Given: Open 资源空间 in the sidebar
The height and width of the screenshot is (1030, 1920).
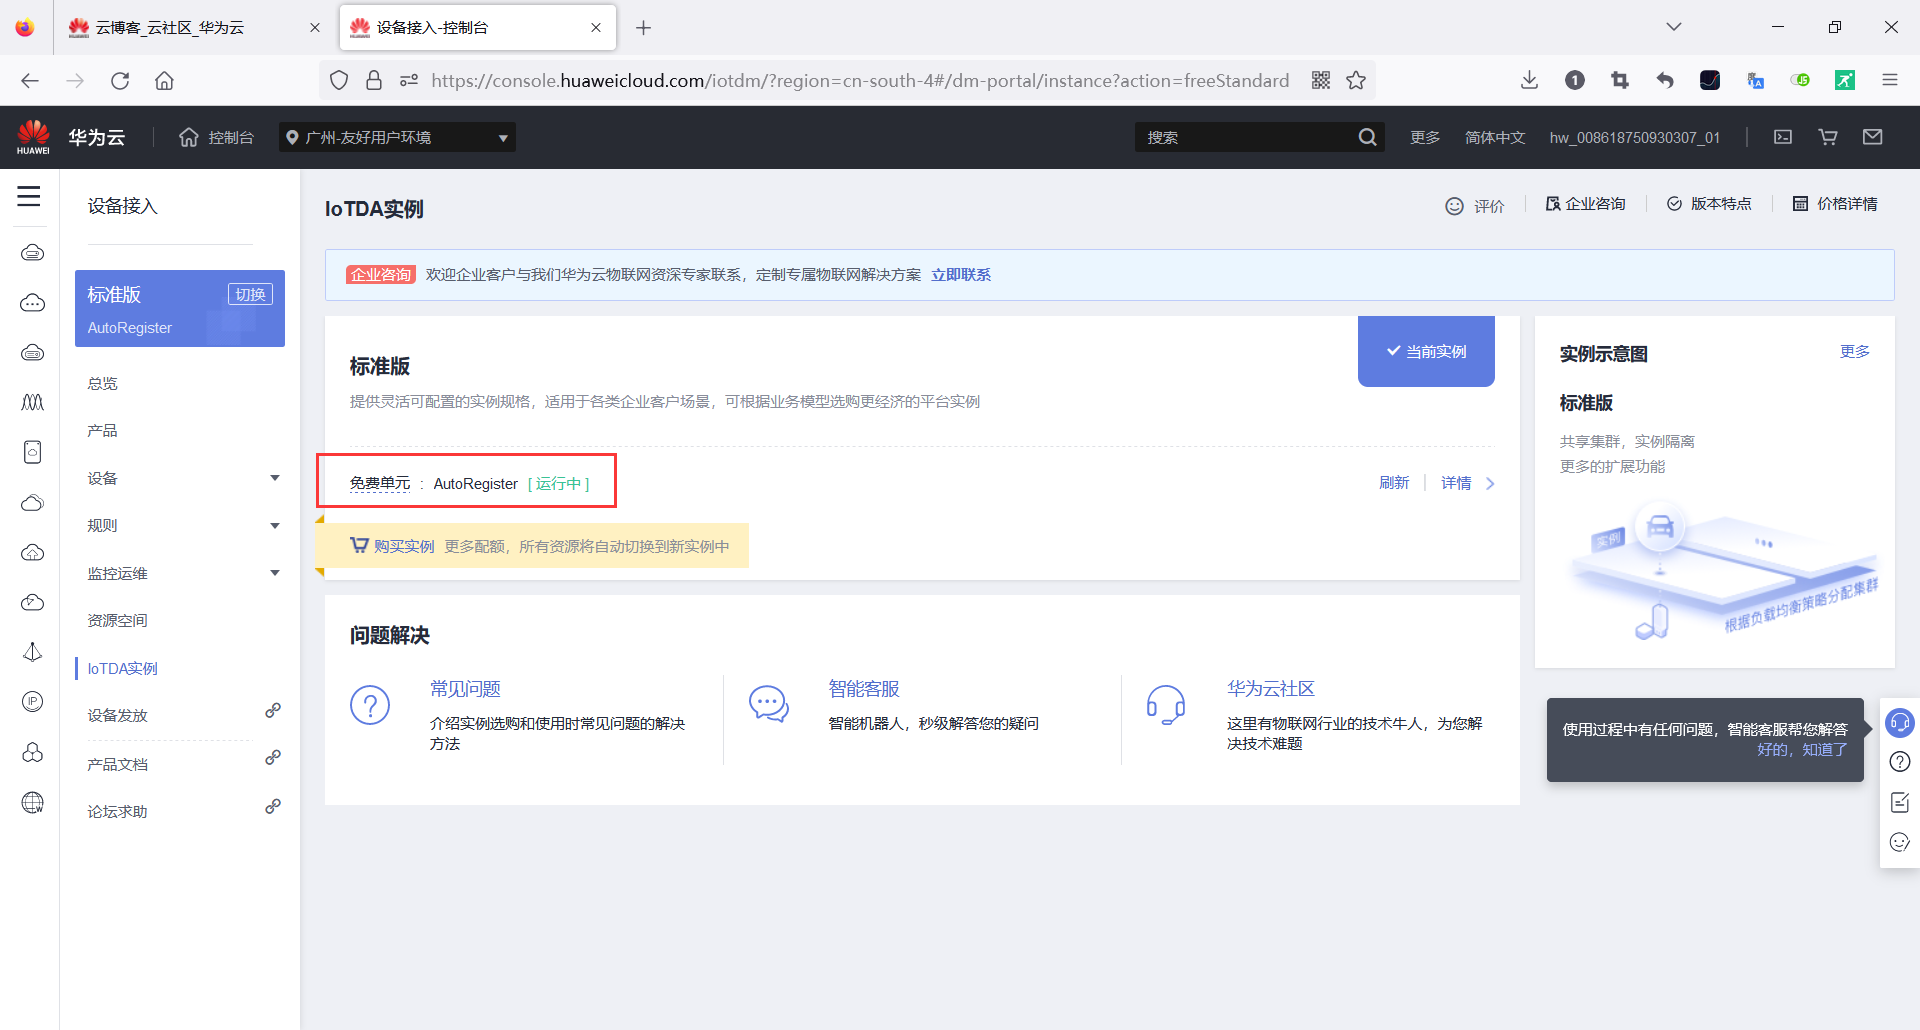Looking at the screenshot, I should 117,621.
